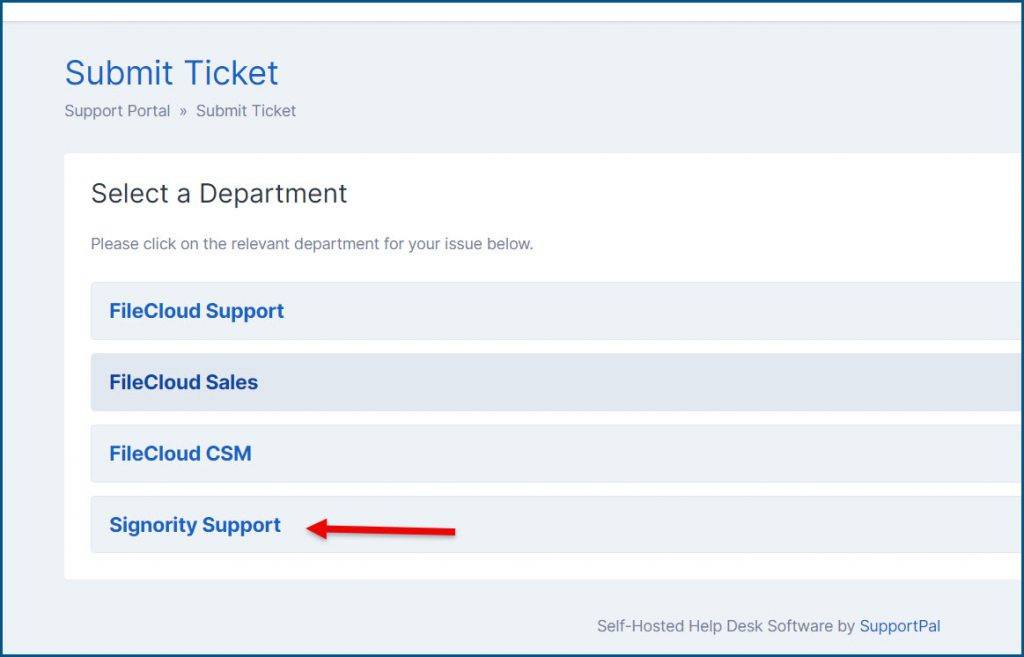Click the Submit Ticket page heading
This screenshot has width=1024, height=657.
(x=172, y=72)
